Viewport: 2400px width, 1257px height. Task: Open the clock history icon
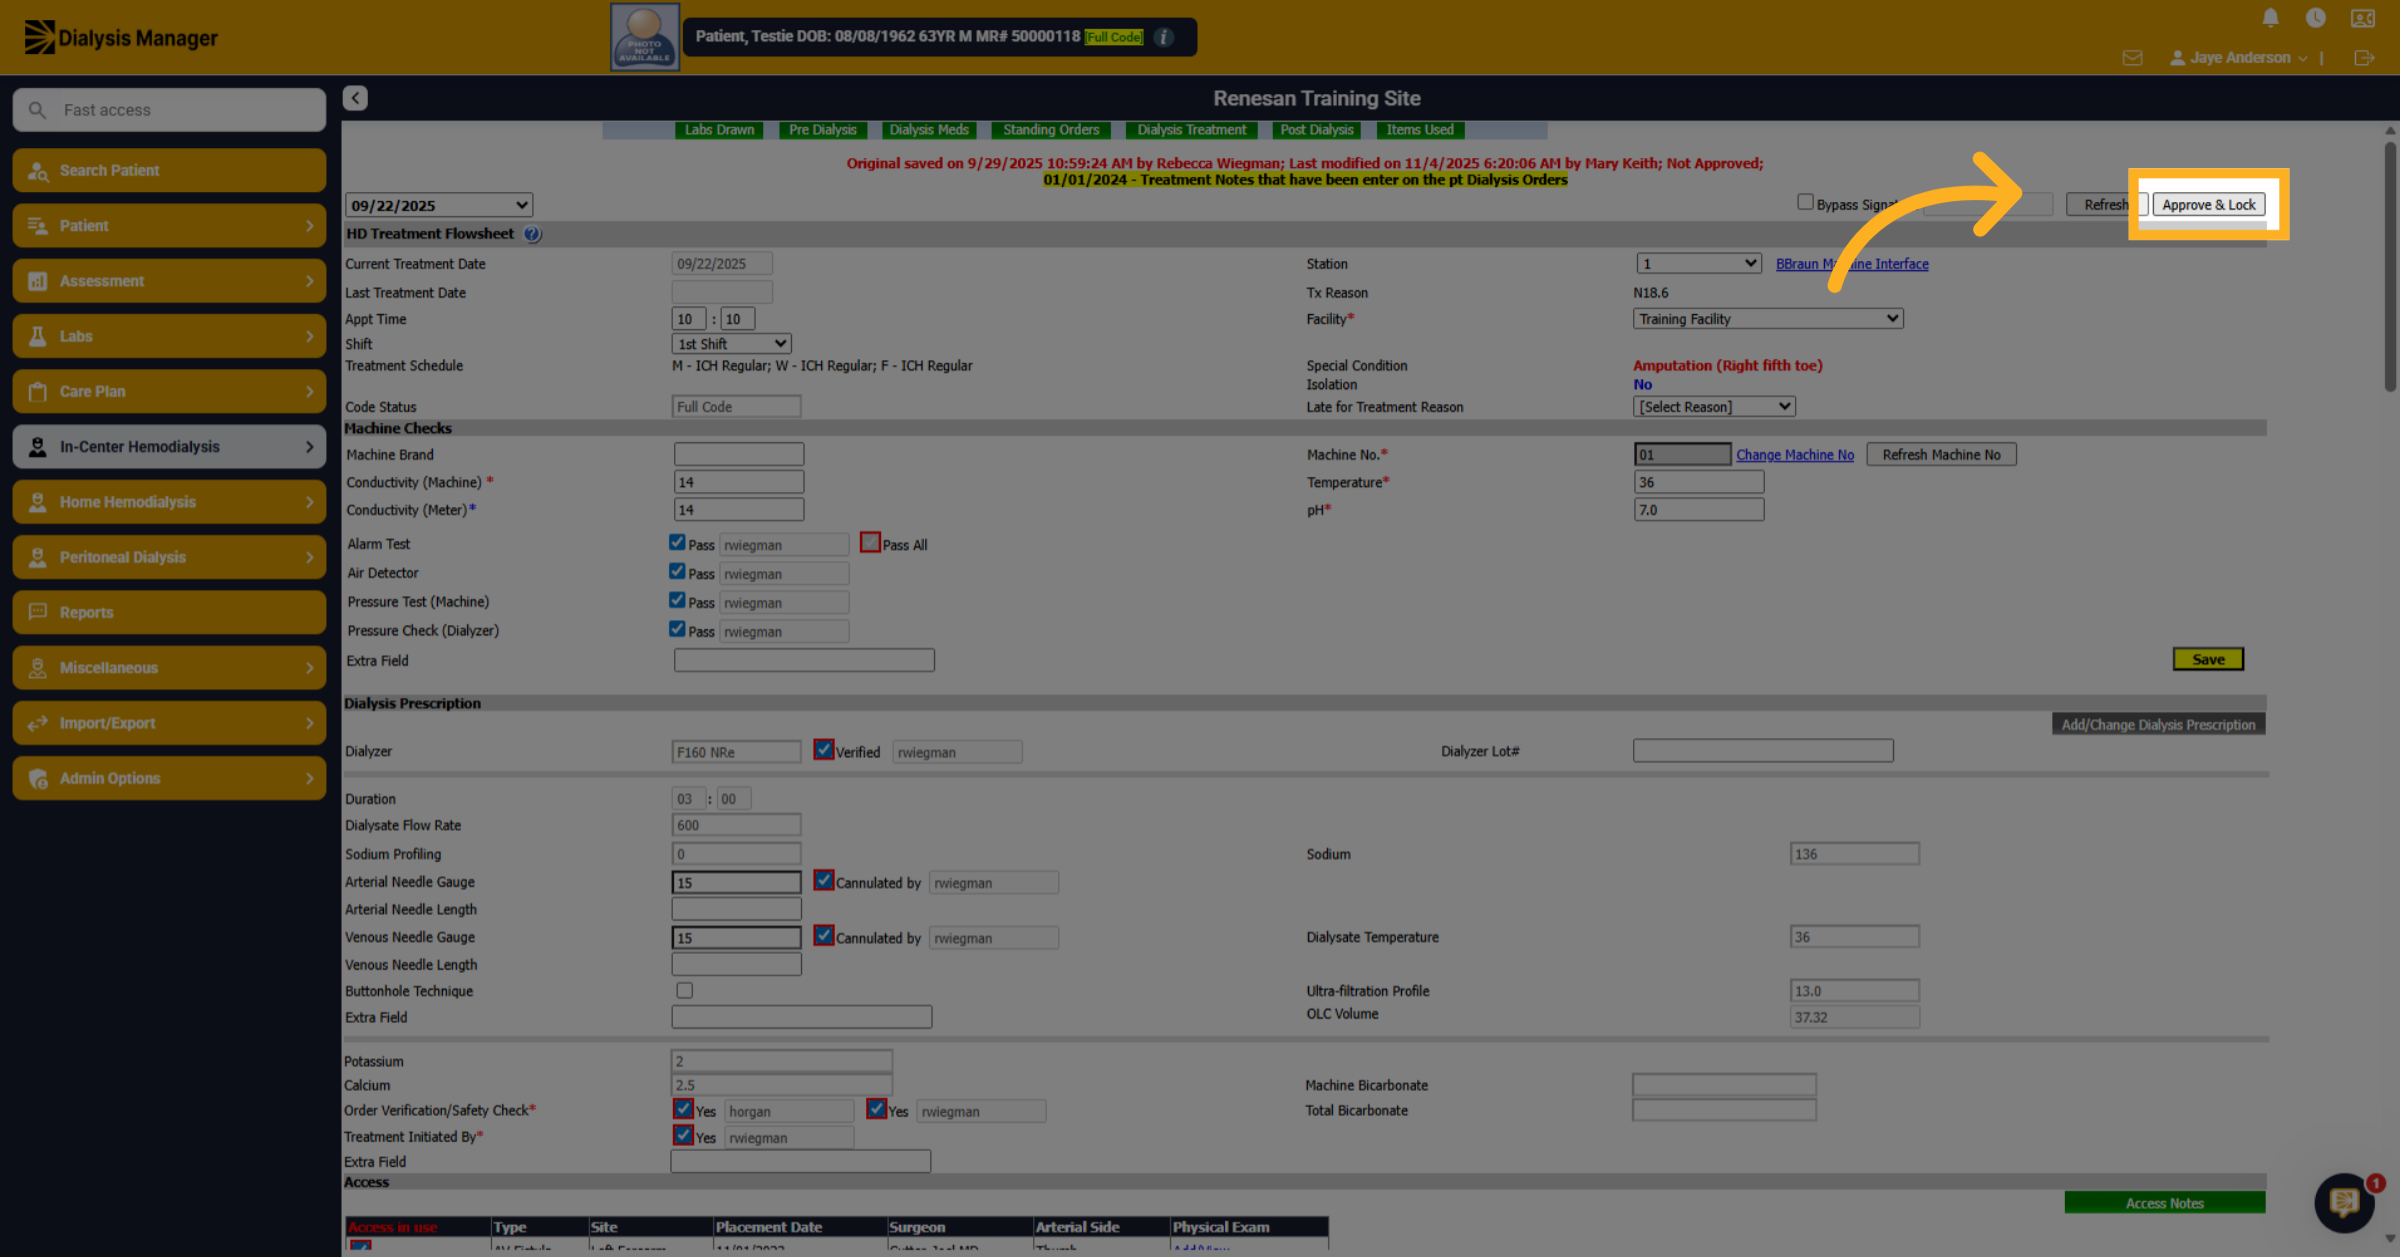[x=2315, y=17]
